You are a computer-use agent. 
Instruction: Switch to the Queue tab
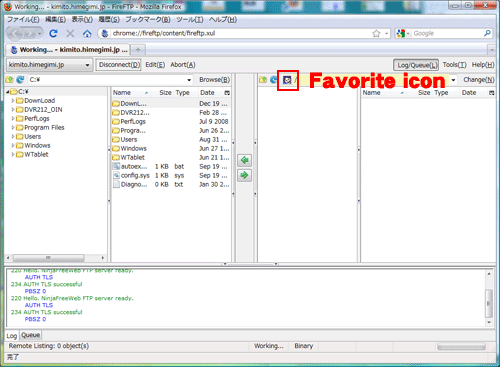click(31, 335)
